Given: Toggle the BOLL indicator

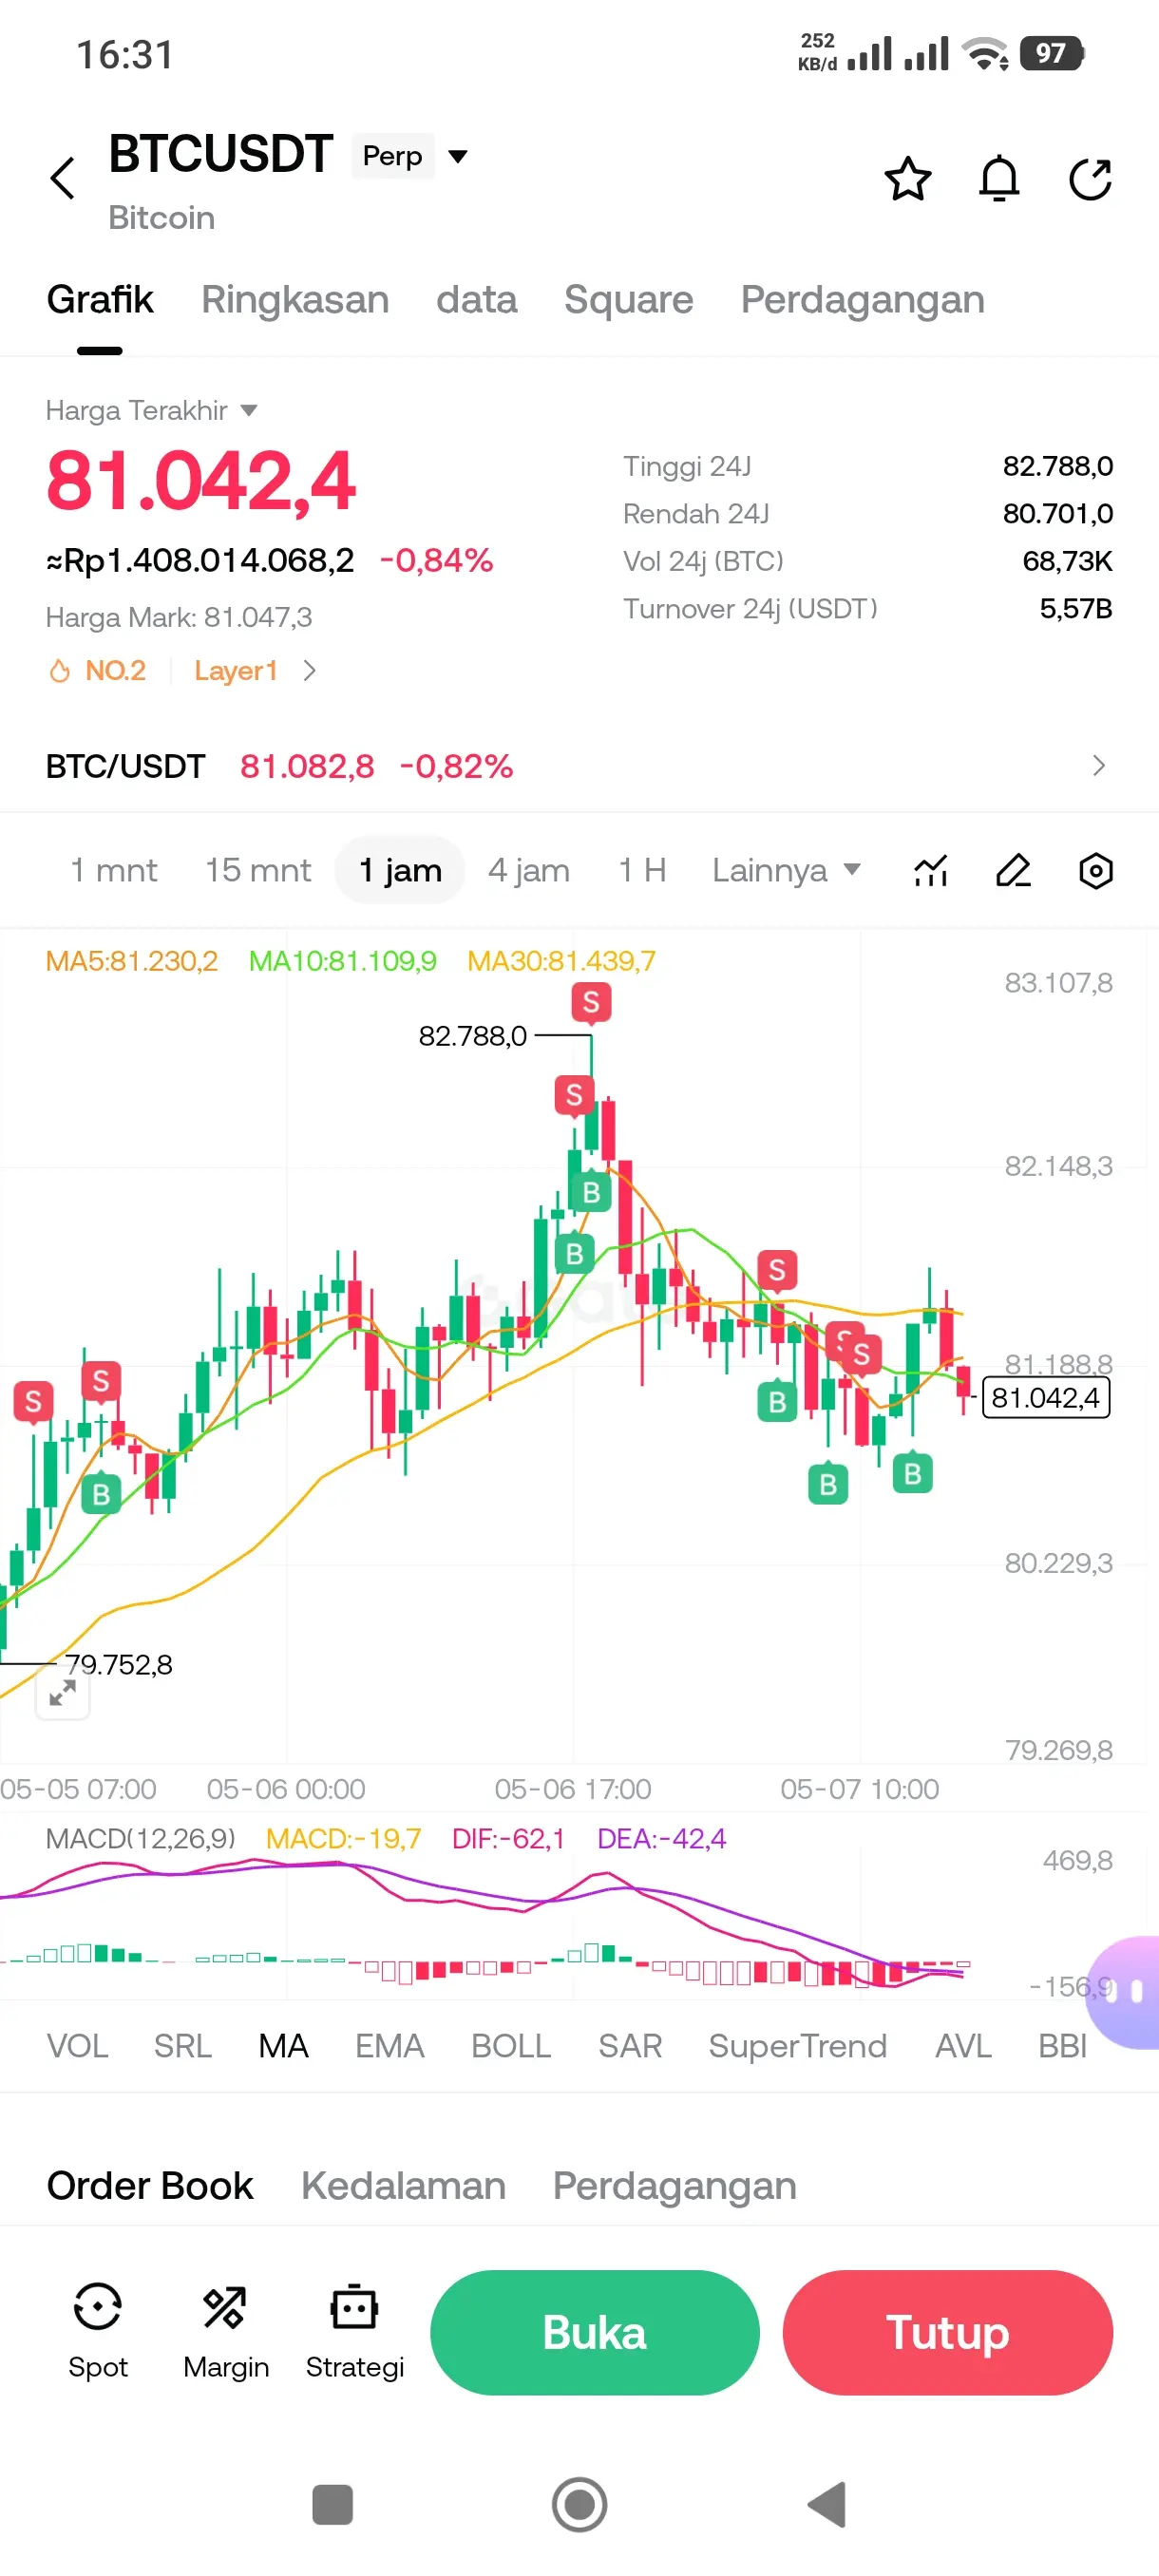Looking at the screenshot, I should [x=511, y=2046].
